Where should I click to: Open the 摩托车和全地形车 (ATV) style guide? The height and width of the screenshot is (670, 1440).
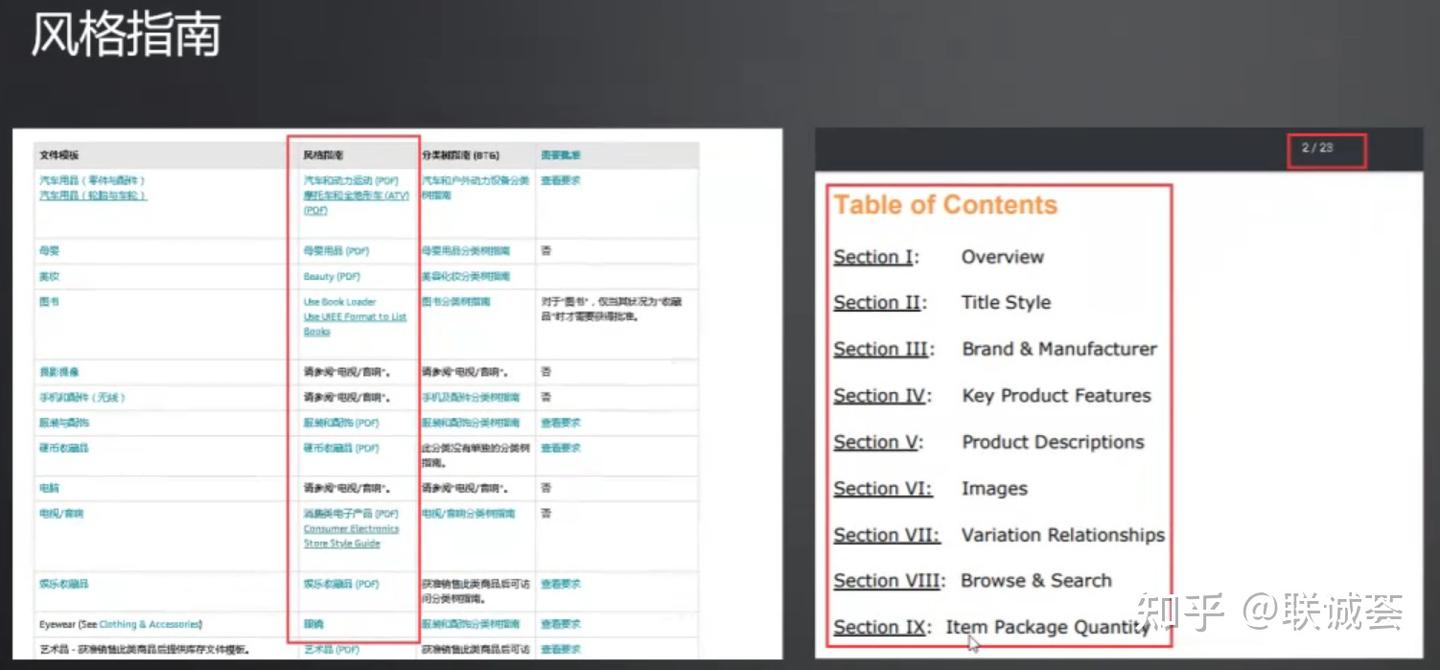356,203
